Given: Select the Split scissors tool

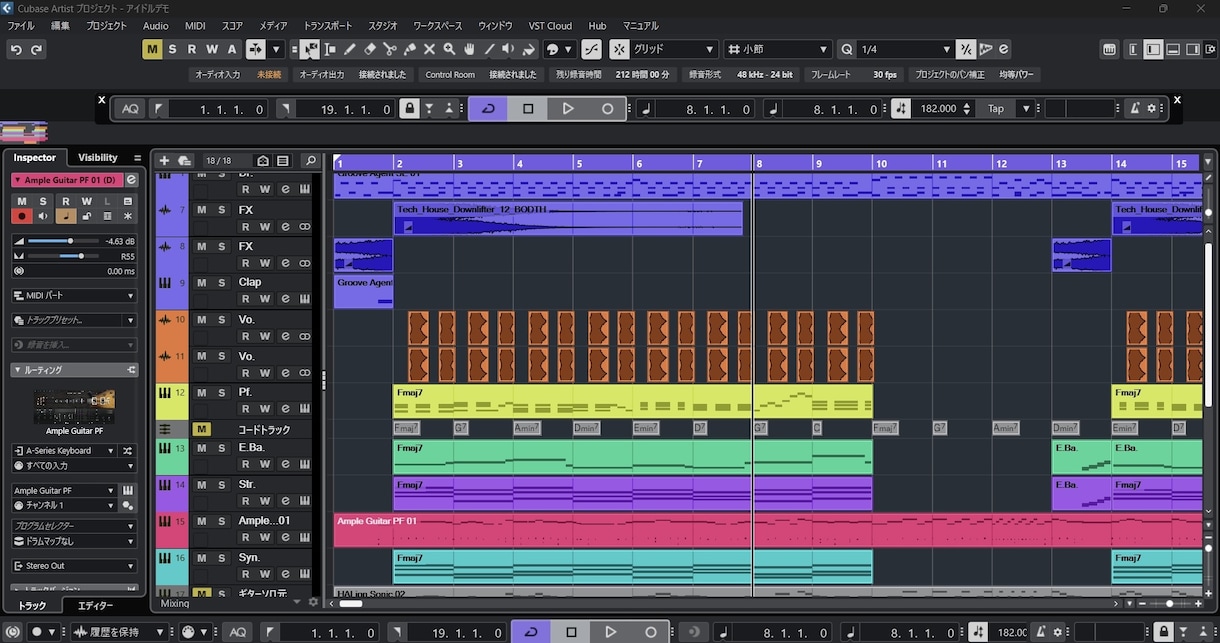Looking at the screenshot, I should [390, 49].
